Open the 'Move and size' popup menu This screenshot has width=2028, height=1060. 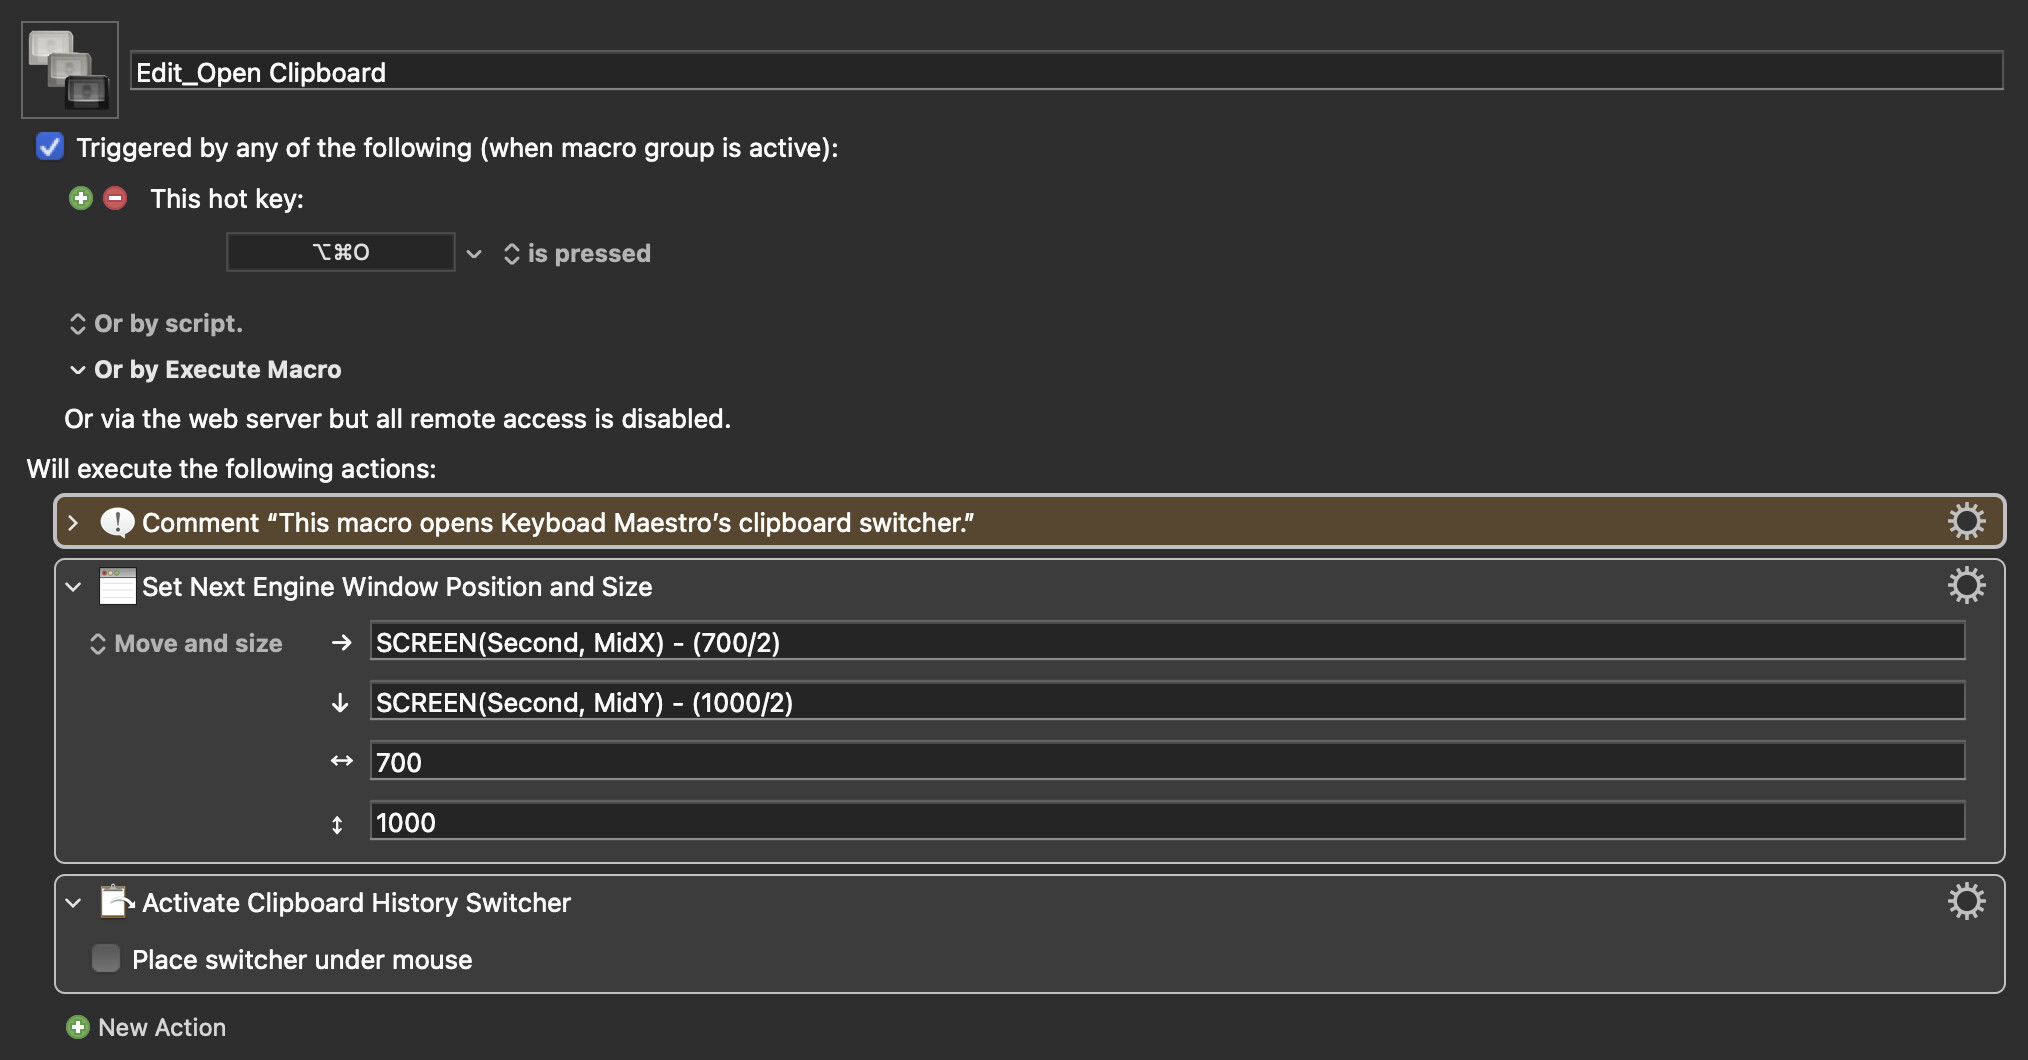(x=186, y=644)
